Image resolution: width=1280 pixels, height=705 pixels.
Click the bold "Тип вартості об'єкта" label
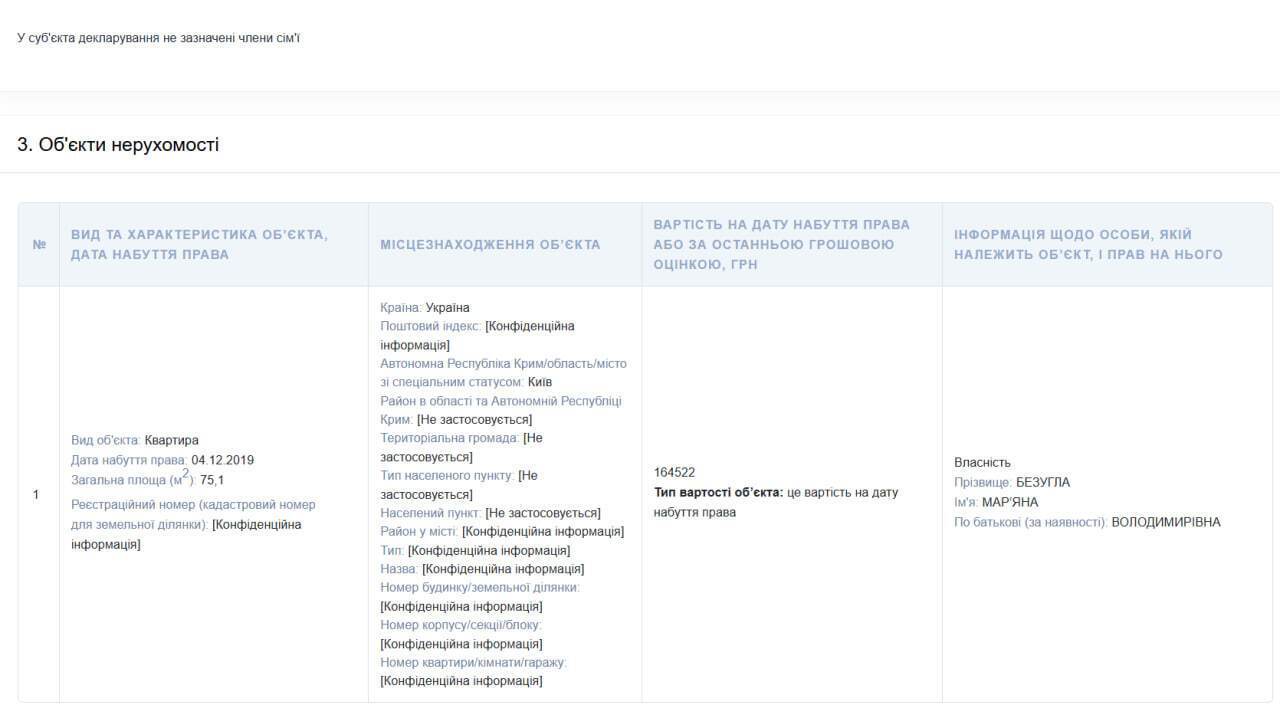(x=718, y=493)
